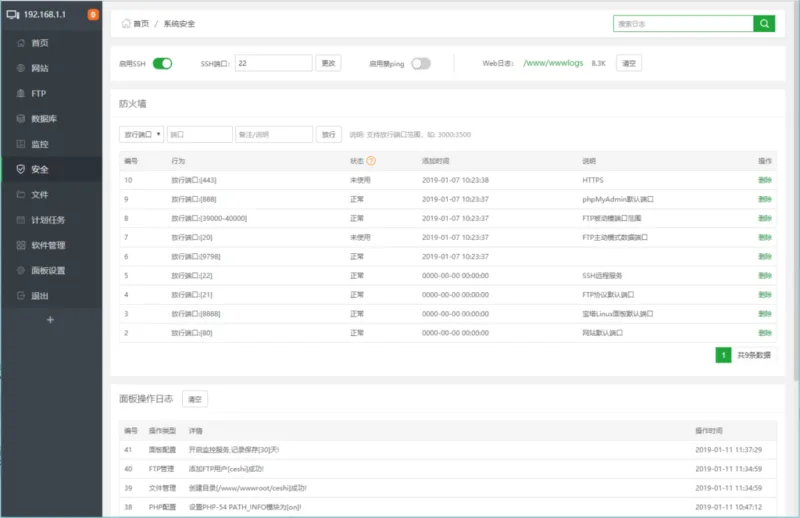The height and width of the screenshot is (518, 800).
Task: Open 面板设置 in the sidebar
Action: click(48, 270)
